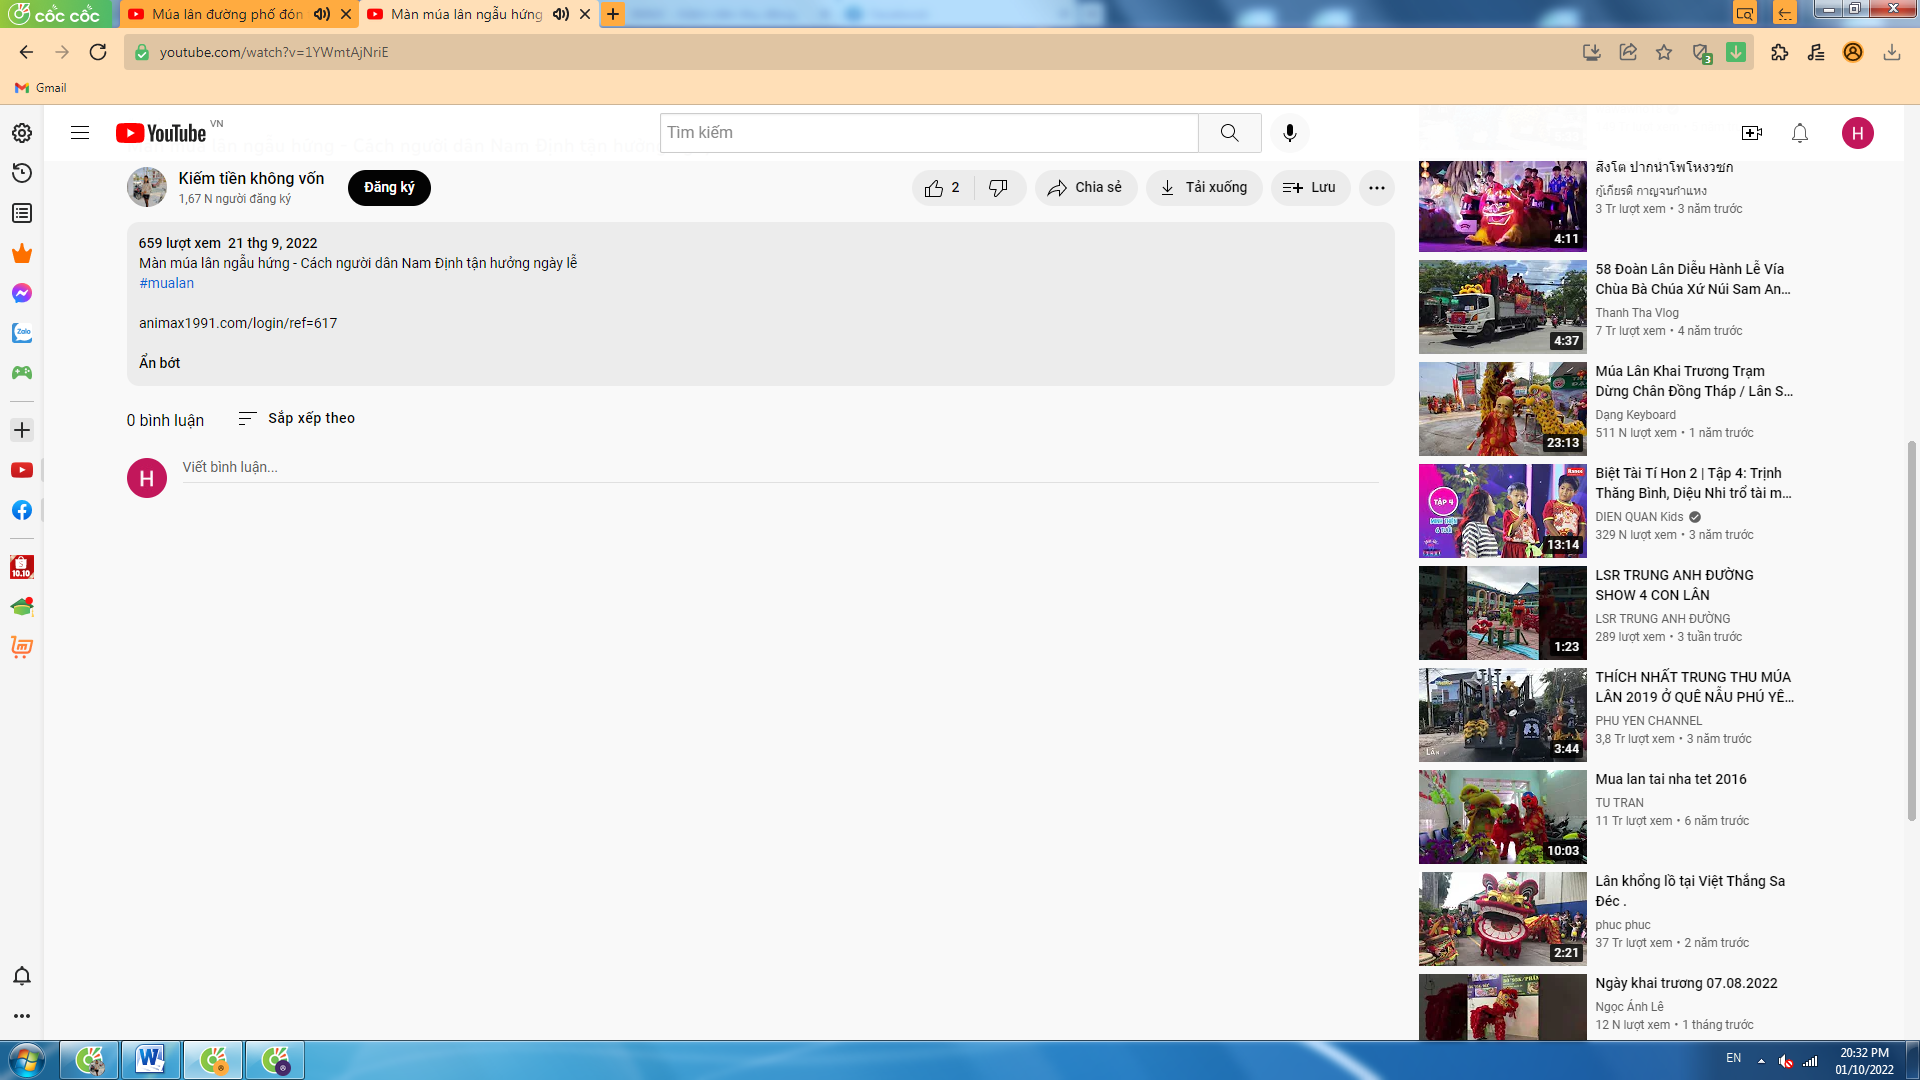Click the thumbs down dislike button
Image resolution: width=1920 pixels, height=1080 pixels.
[998, 188]
